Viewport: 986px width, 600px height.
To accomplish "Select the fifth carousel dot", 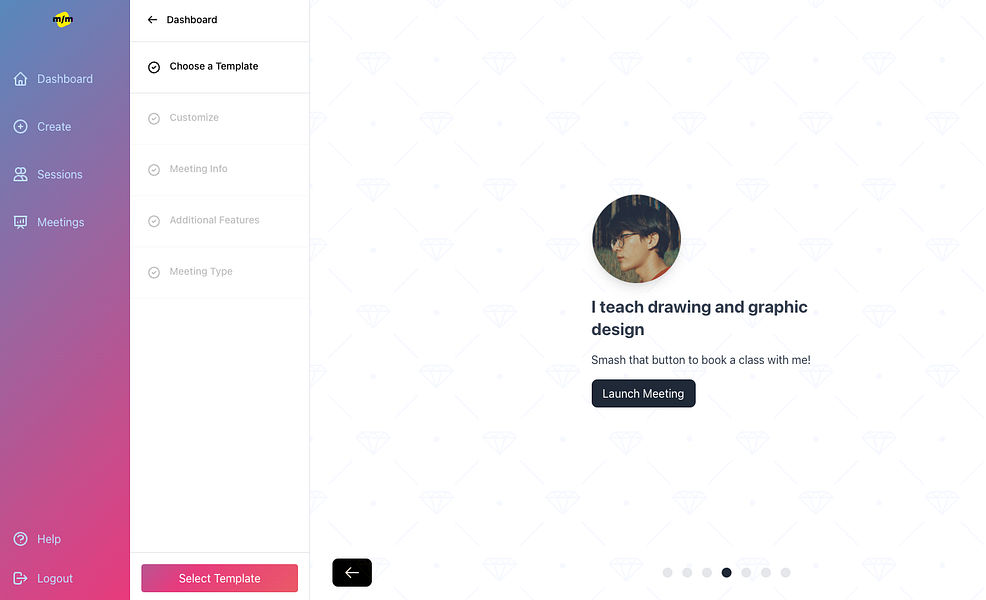I will [x=746, y=572].
